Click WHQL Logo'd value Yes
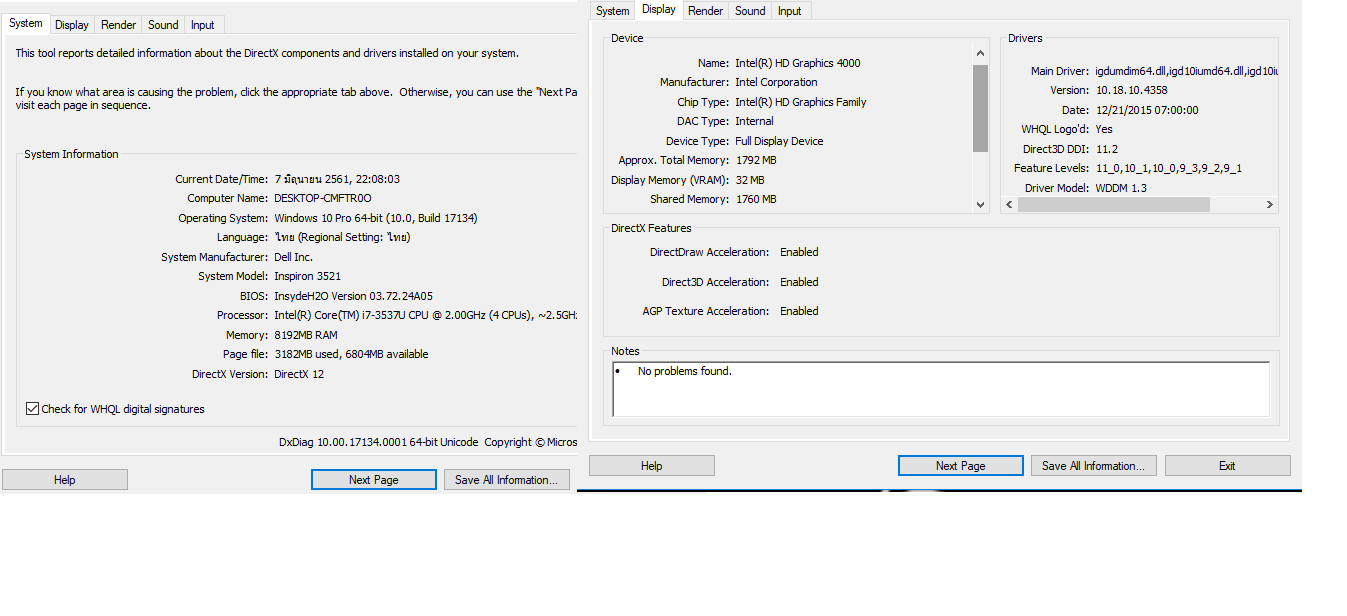Viewport: 1347px width, 616px height. pyautogui.click(x=1104, y=129)
